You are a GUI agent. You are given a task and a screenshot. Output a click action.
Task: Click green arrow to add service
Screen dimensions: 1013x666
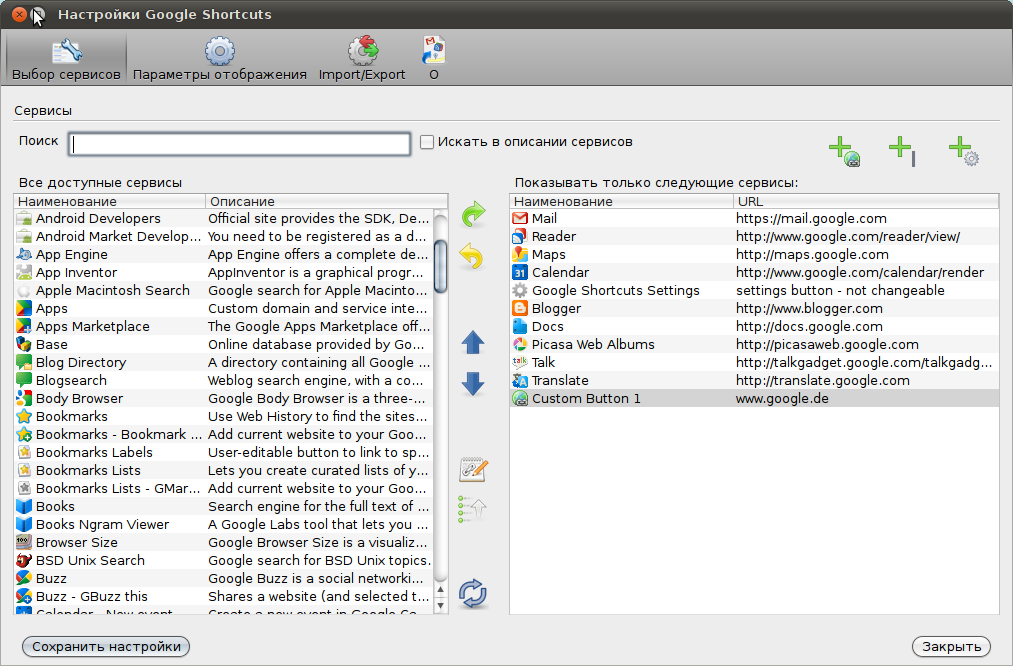tap(473, 213)
